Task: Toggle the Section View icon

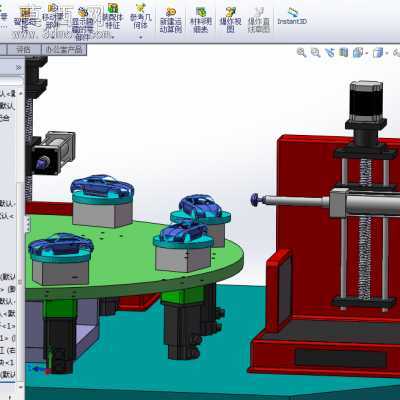Action: 344,53
